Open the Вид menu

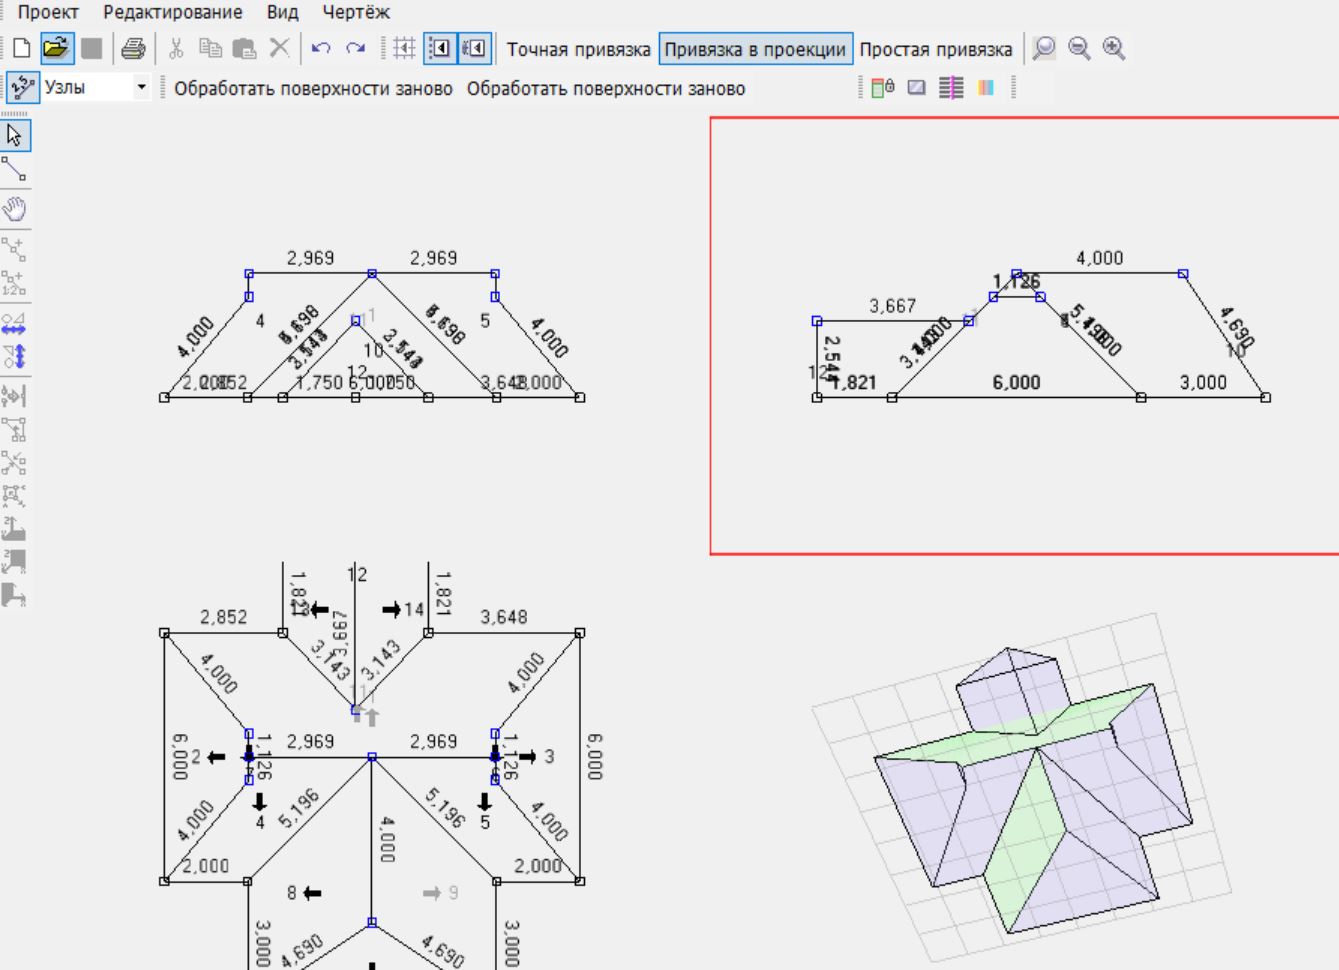pos(282,12)
